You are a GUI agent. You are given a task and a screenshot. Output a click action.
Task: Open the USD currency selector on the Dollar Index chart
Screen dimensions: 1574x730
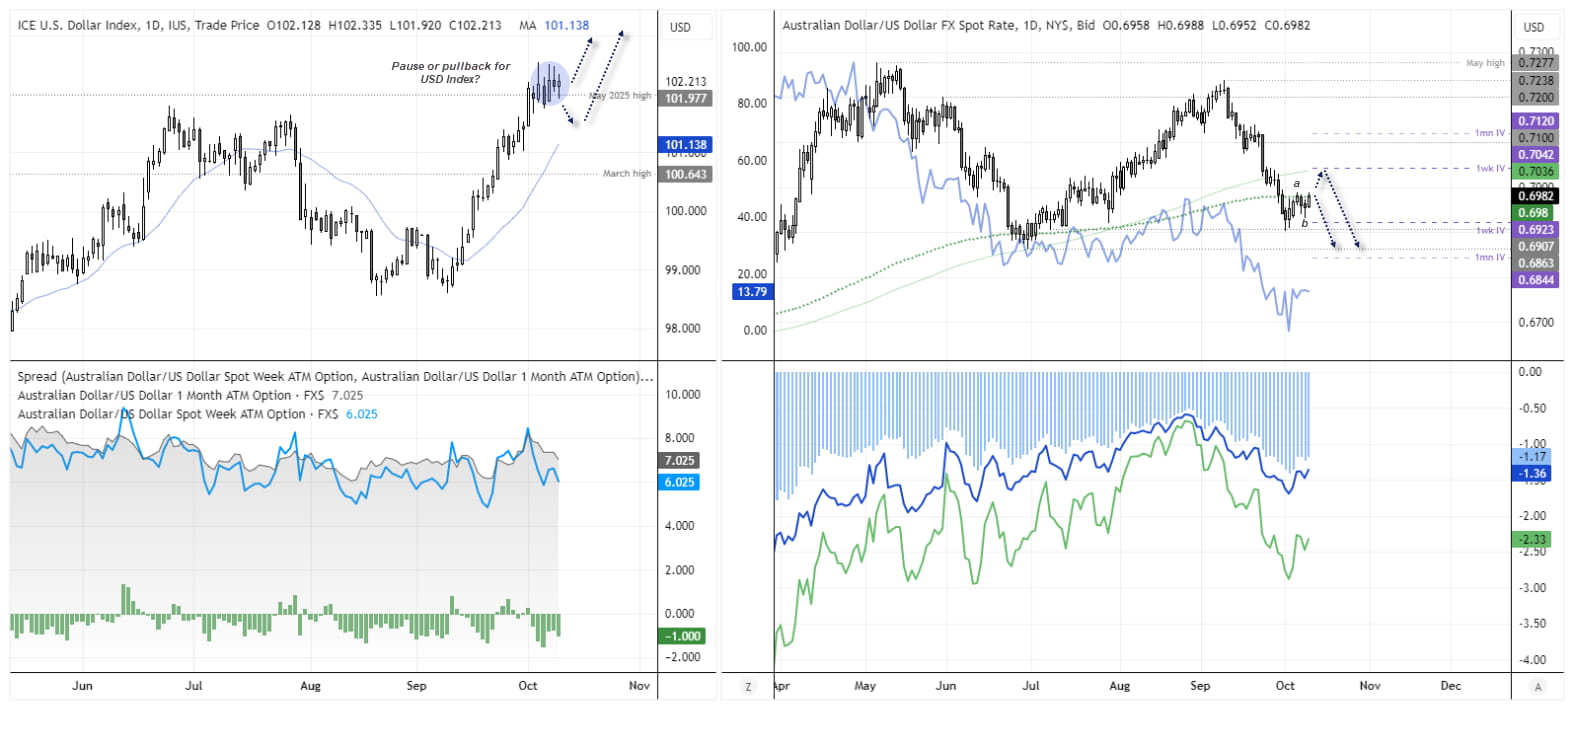pyautogui.click(x=680, y=27)
